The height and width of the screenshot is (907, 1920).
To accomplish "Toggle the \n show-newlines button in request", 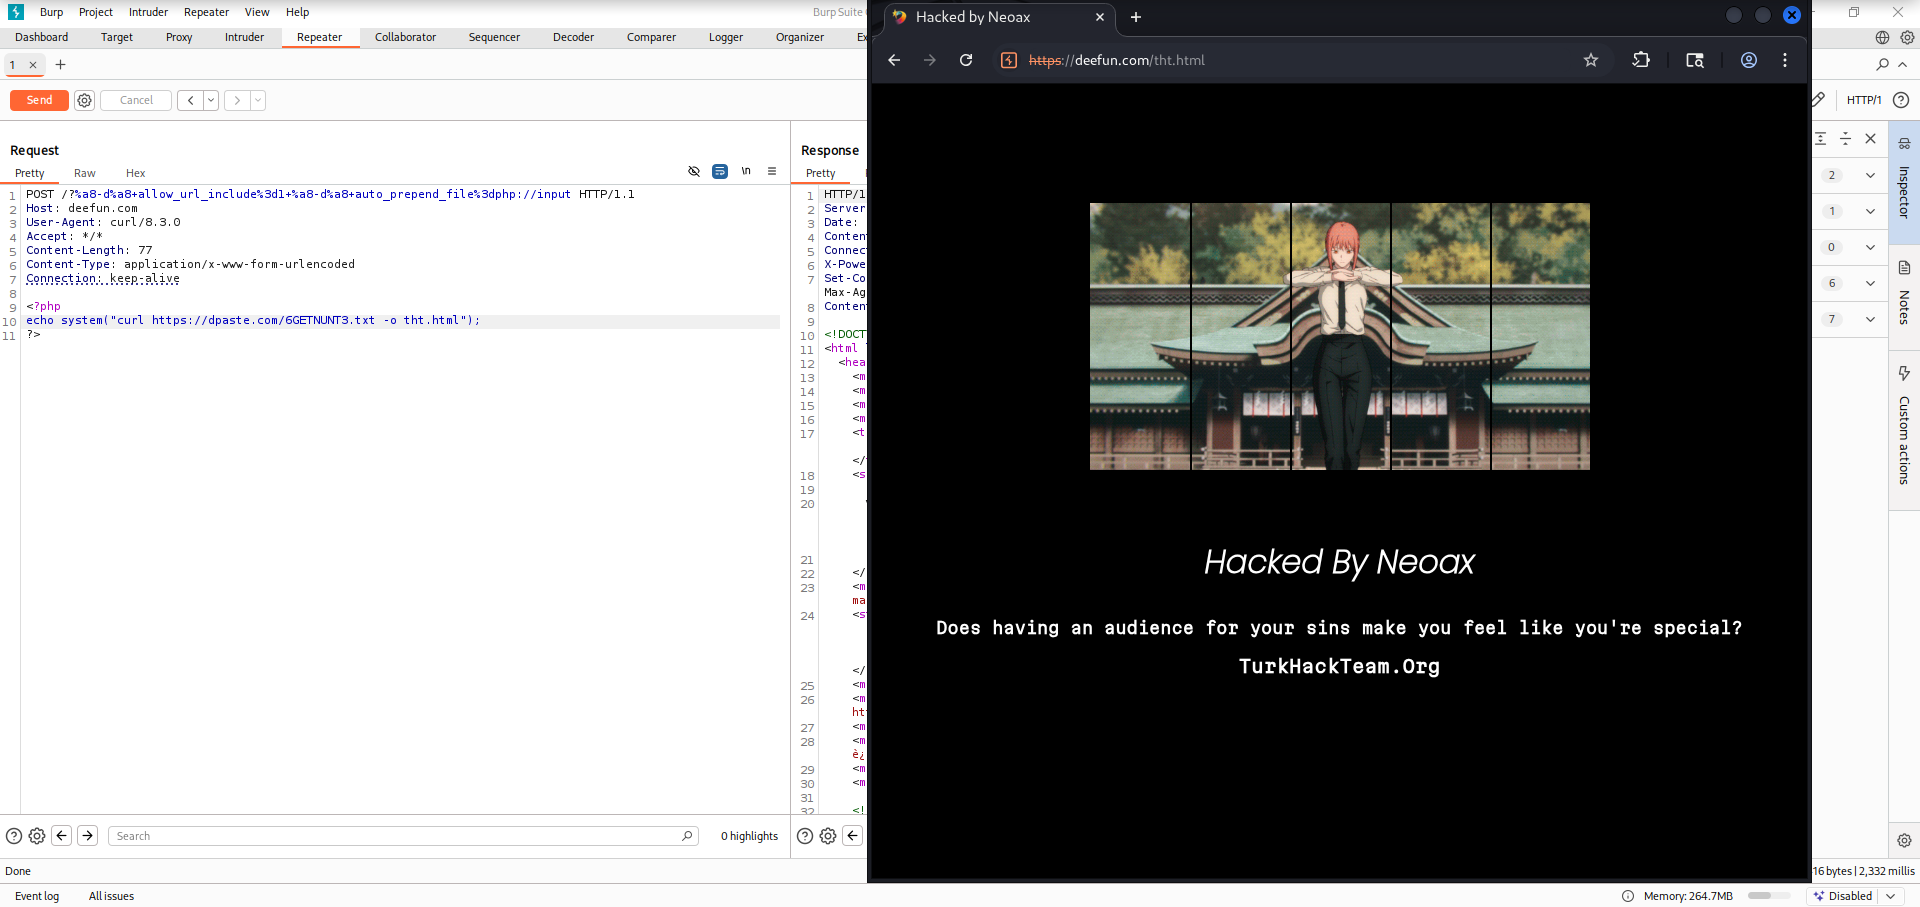I will [746, 171].
